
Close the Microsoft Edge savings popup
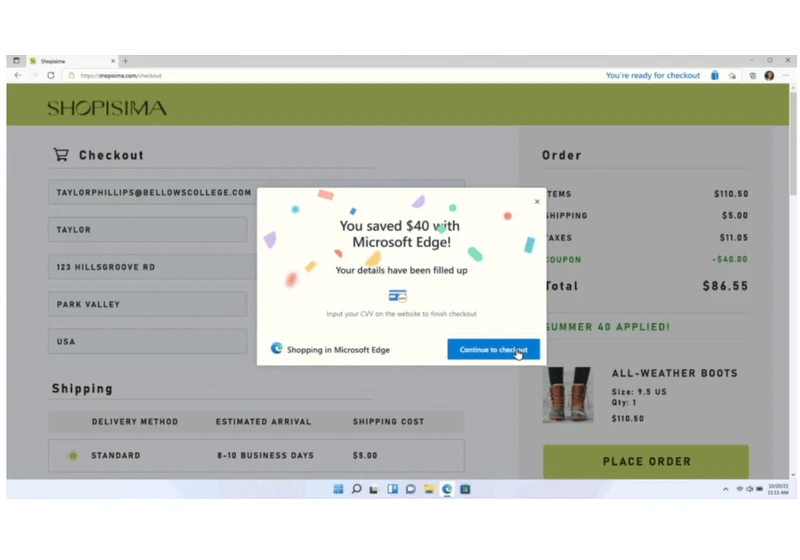click(x=537, y=201)
